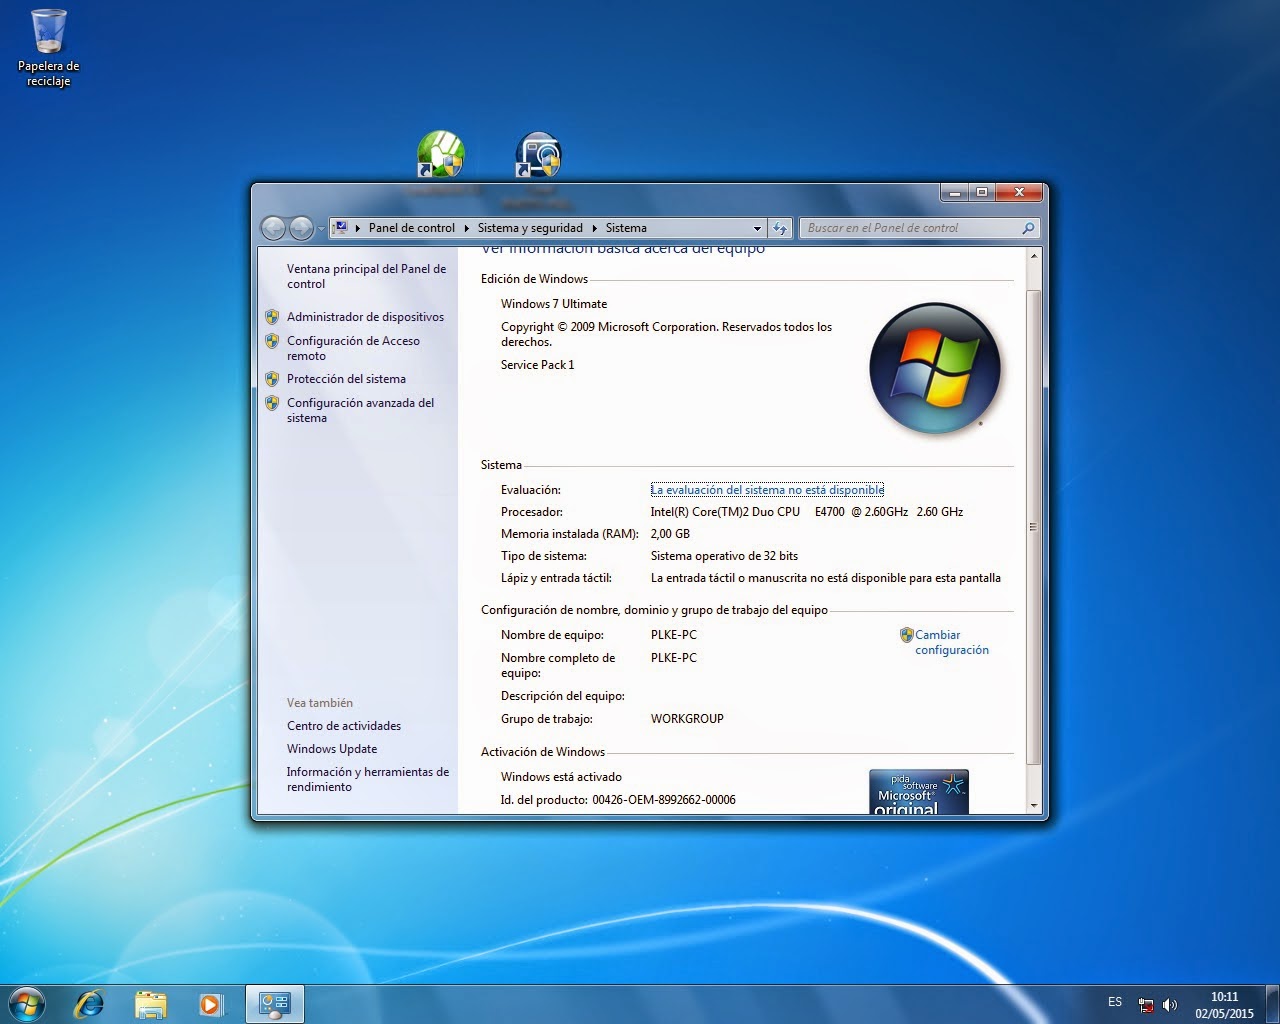The width and height of the screenshot is (1280, 1024).
Task: Open Windows Explorer from taskbar
Action: [150, 1003]
